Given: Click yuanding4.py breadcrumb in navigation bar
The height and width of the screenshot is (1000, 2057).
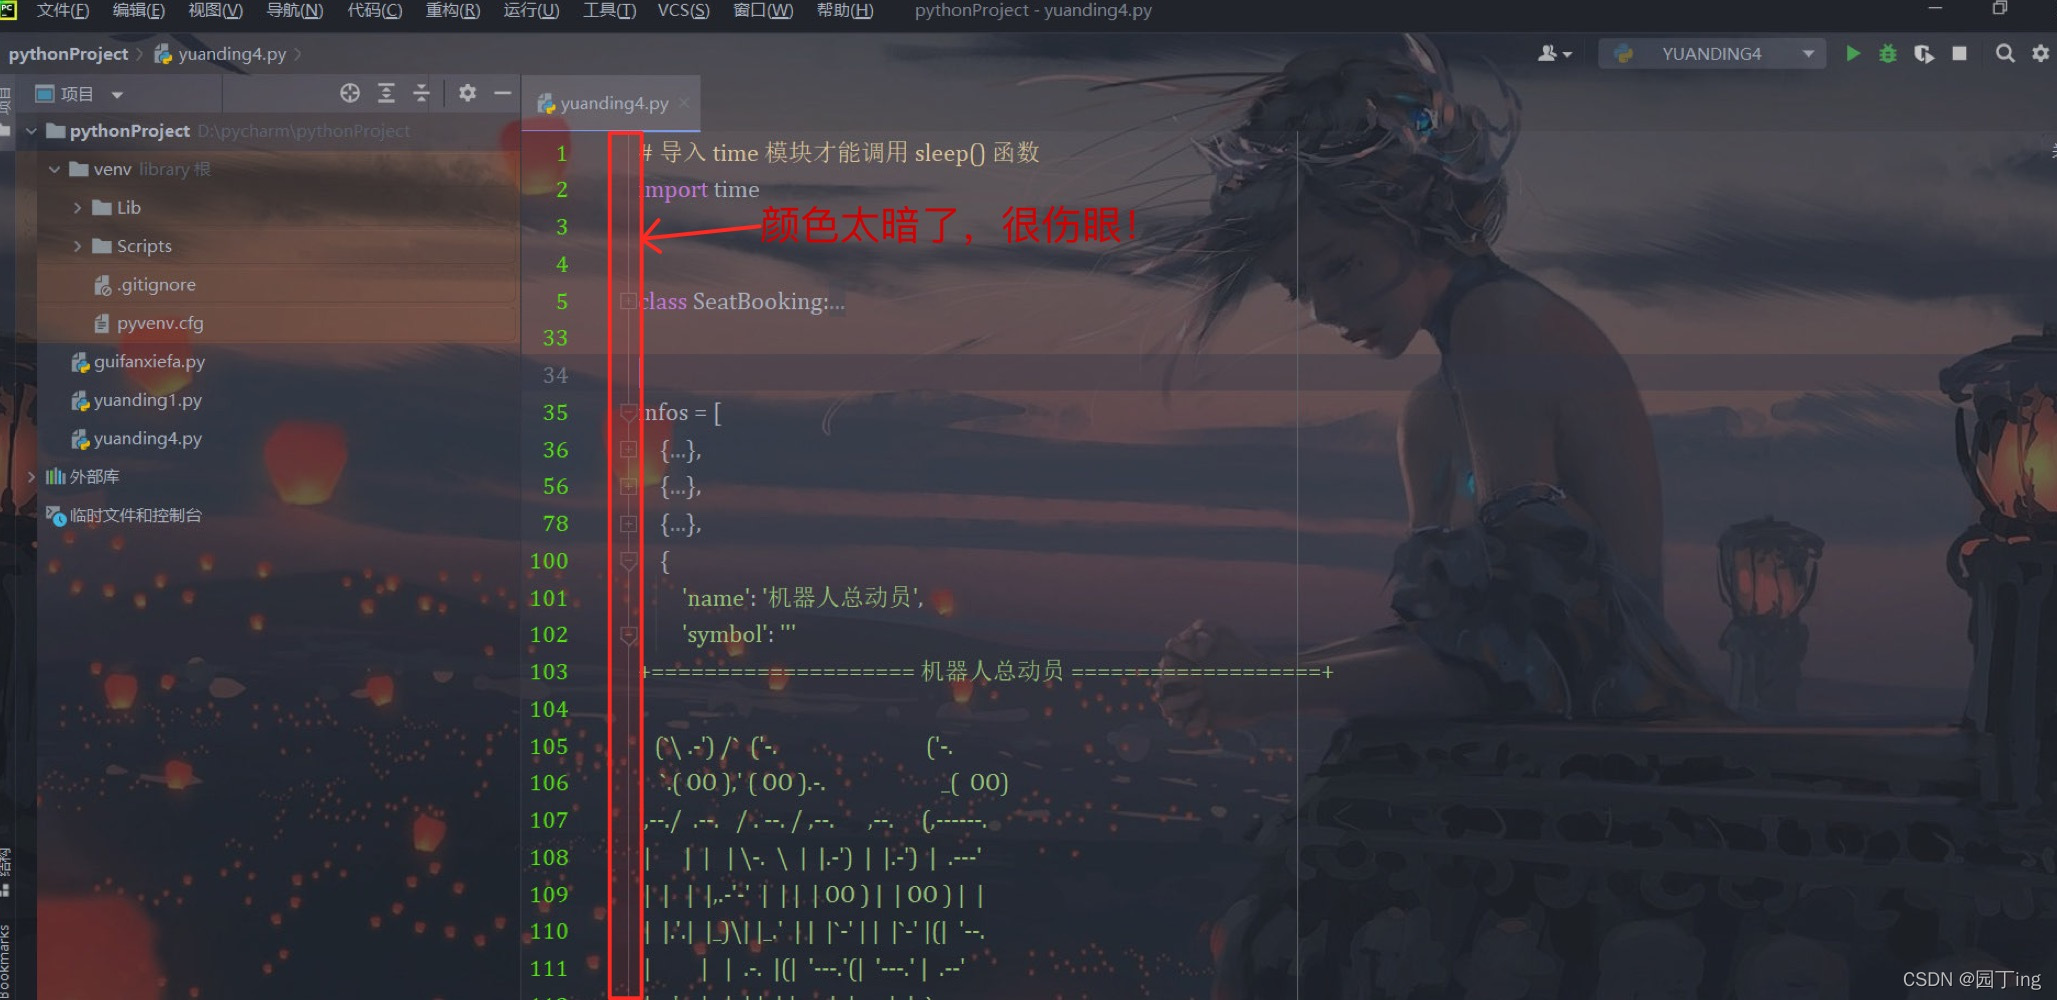Looking at the screenshot, I should (x=220, y=54).
